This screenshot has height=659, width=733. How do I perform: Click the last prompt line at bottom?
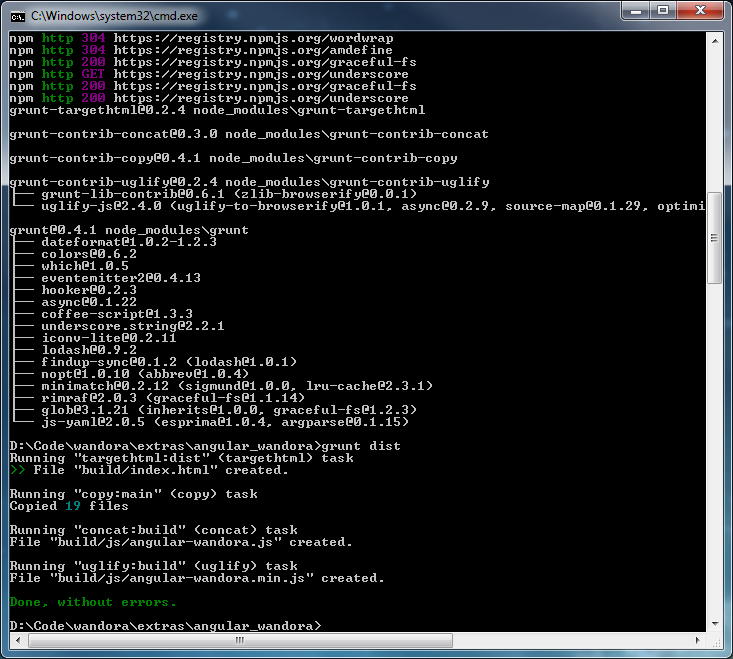(166, 626)
